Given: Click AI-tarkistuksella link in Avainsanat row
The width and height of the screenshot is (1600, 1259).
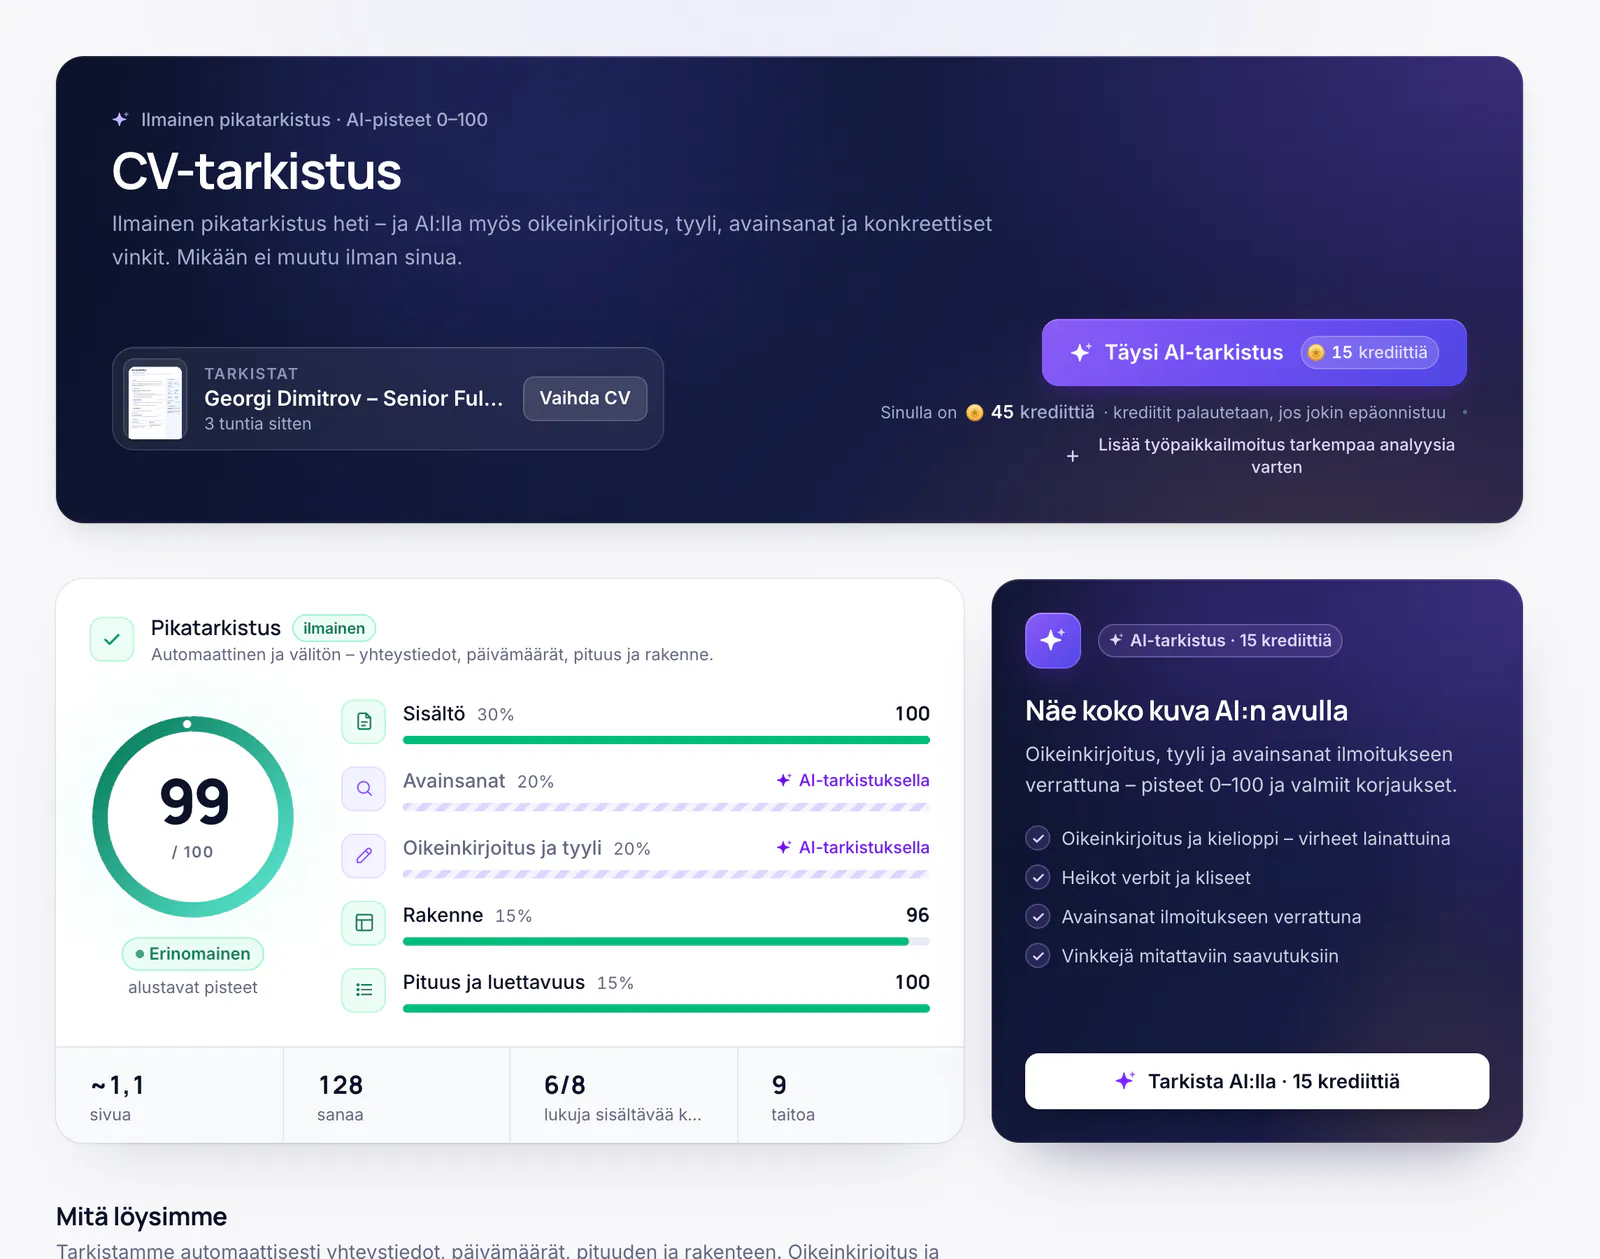Looking at the screenshot, I should (x=853, y=780).
